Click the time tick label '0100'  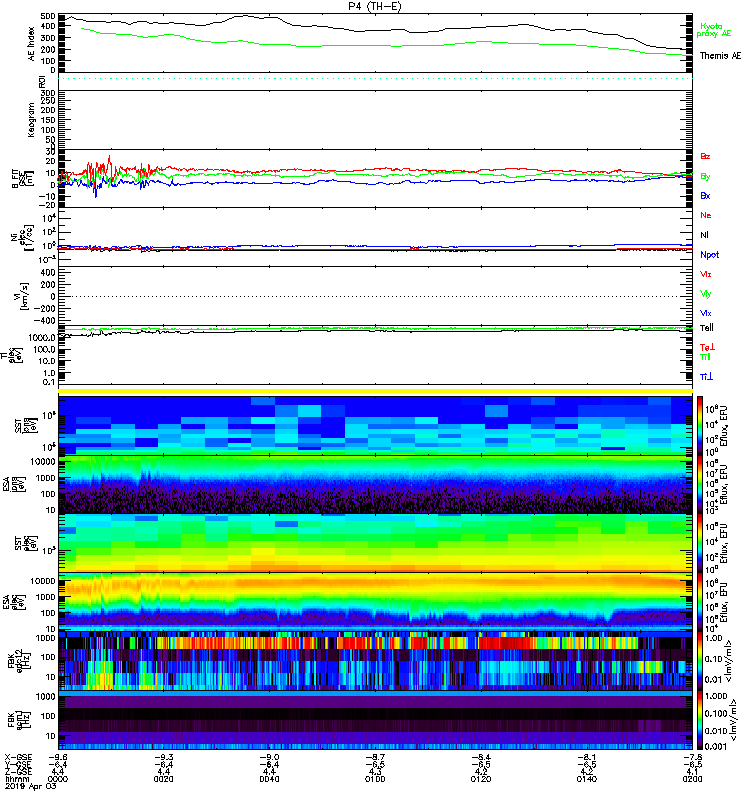(375, 779)
